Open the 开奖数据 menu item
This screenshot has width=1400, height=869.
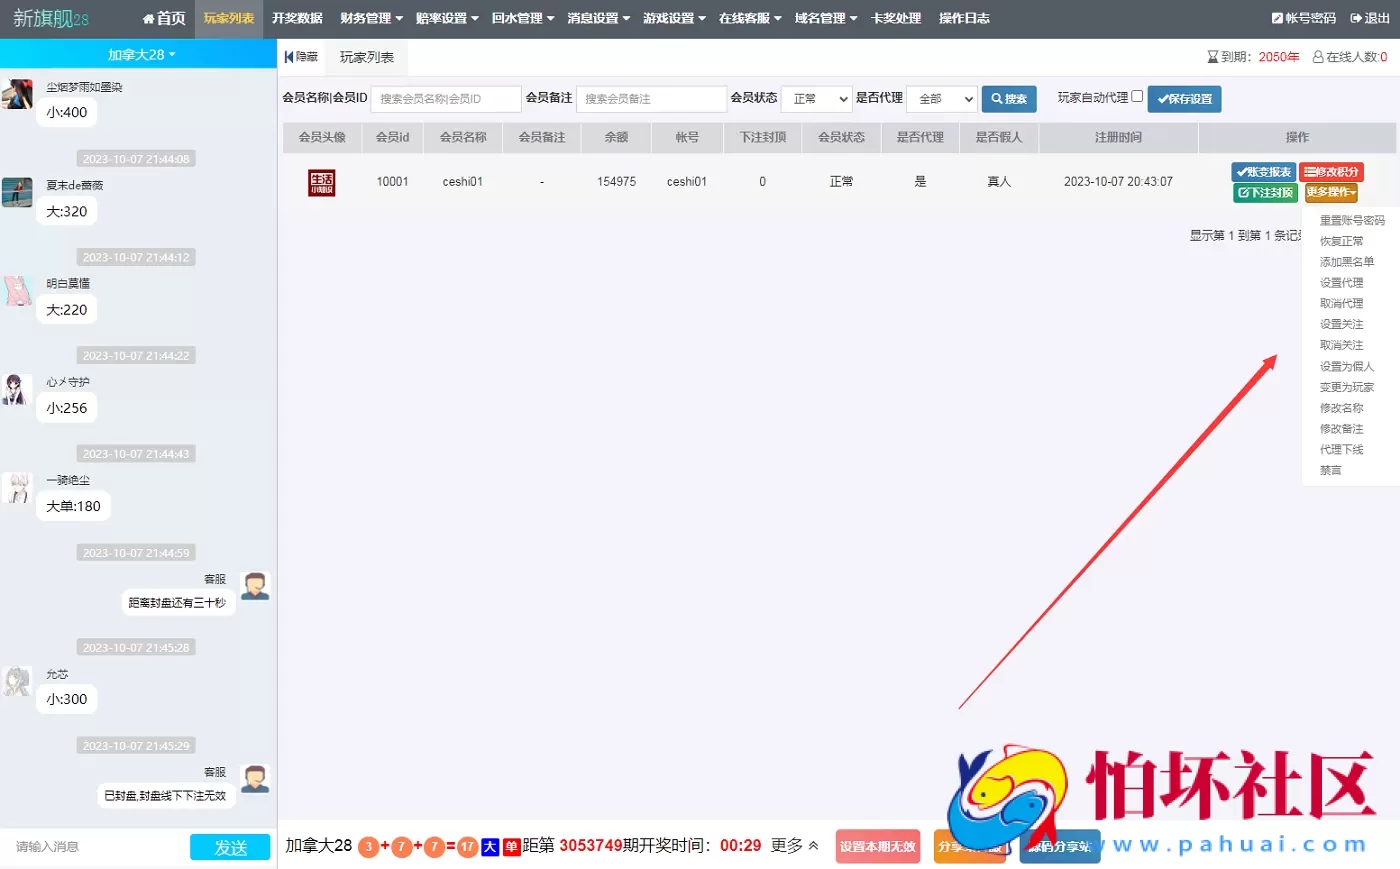[297, 18]
